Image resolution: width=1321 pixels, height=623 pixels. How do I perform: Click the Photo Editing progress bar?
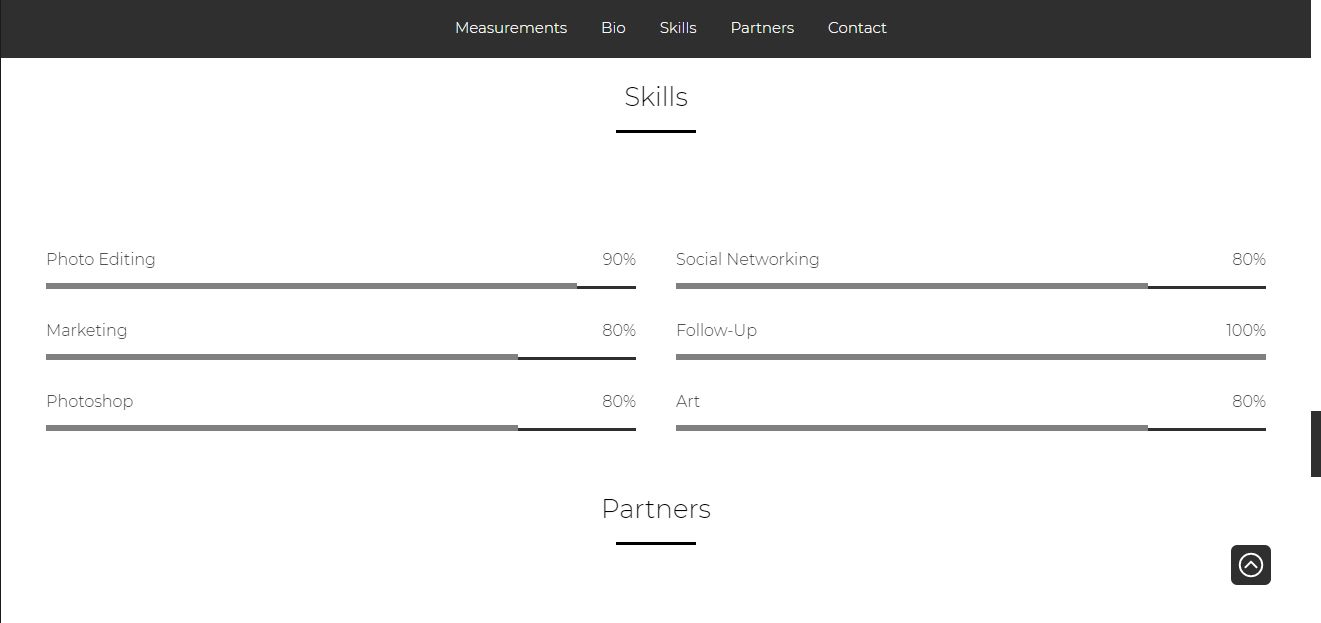pyautogui.click(x=341, y=286)
